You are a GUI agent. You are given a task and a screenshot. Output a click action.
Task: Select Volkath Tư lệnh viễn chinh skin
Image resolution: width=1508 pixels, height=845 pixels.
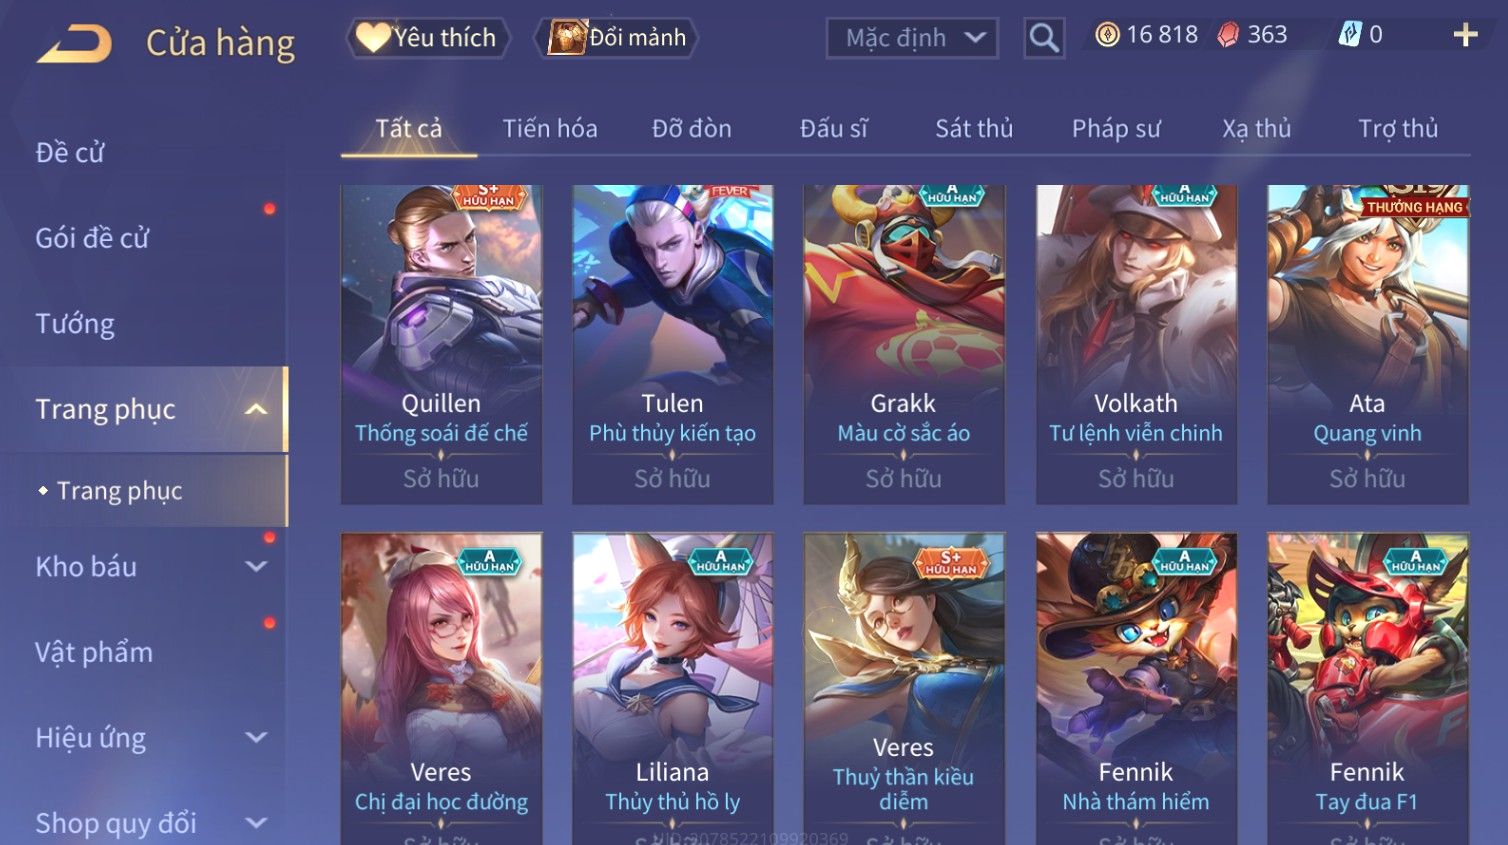point(1136,344)
